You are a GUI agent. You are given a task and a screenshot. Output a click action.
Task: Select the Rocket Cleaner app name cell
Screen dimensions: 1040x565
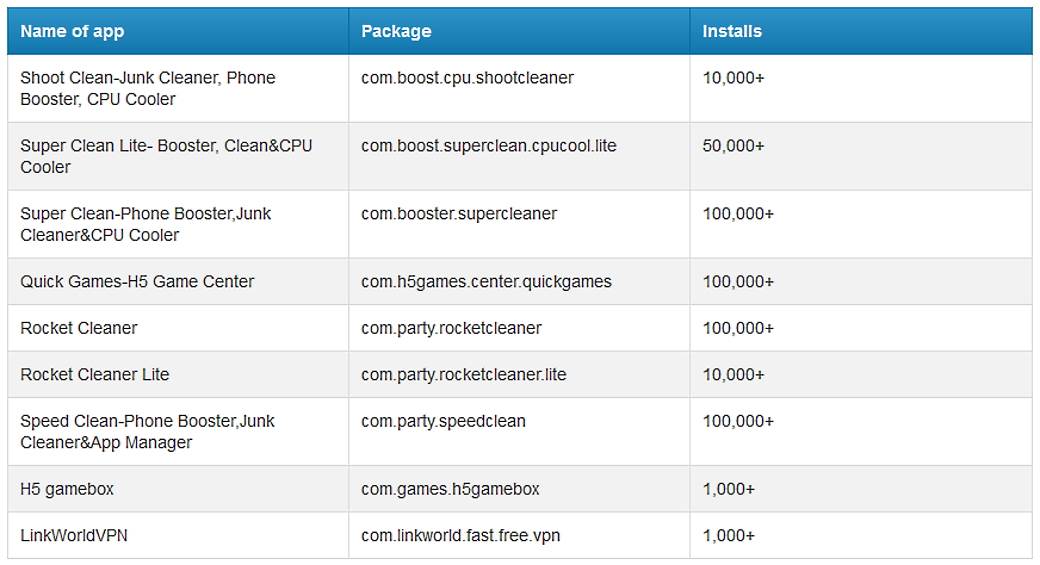[79, 328]
